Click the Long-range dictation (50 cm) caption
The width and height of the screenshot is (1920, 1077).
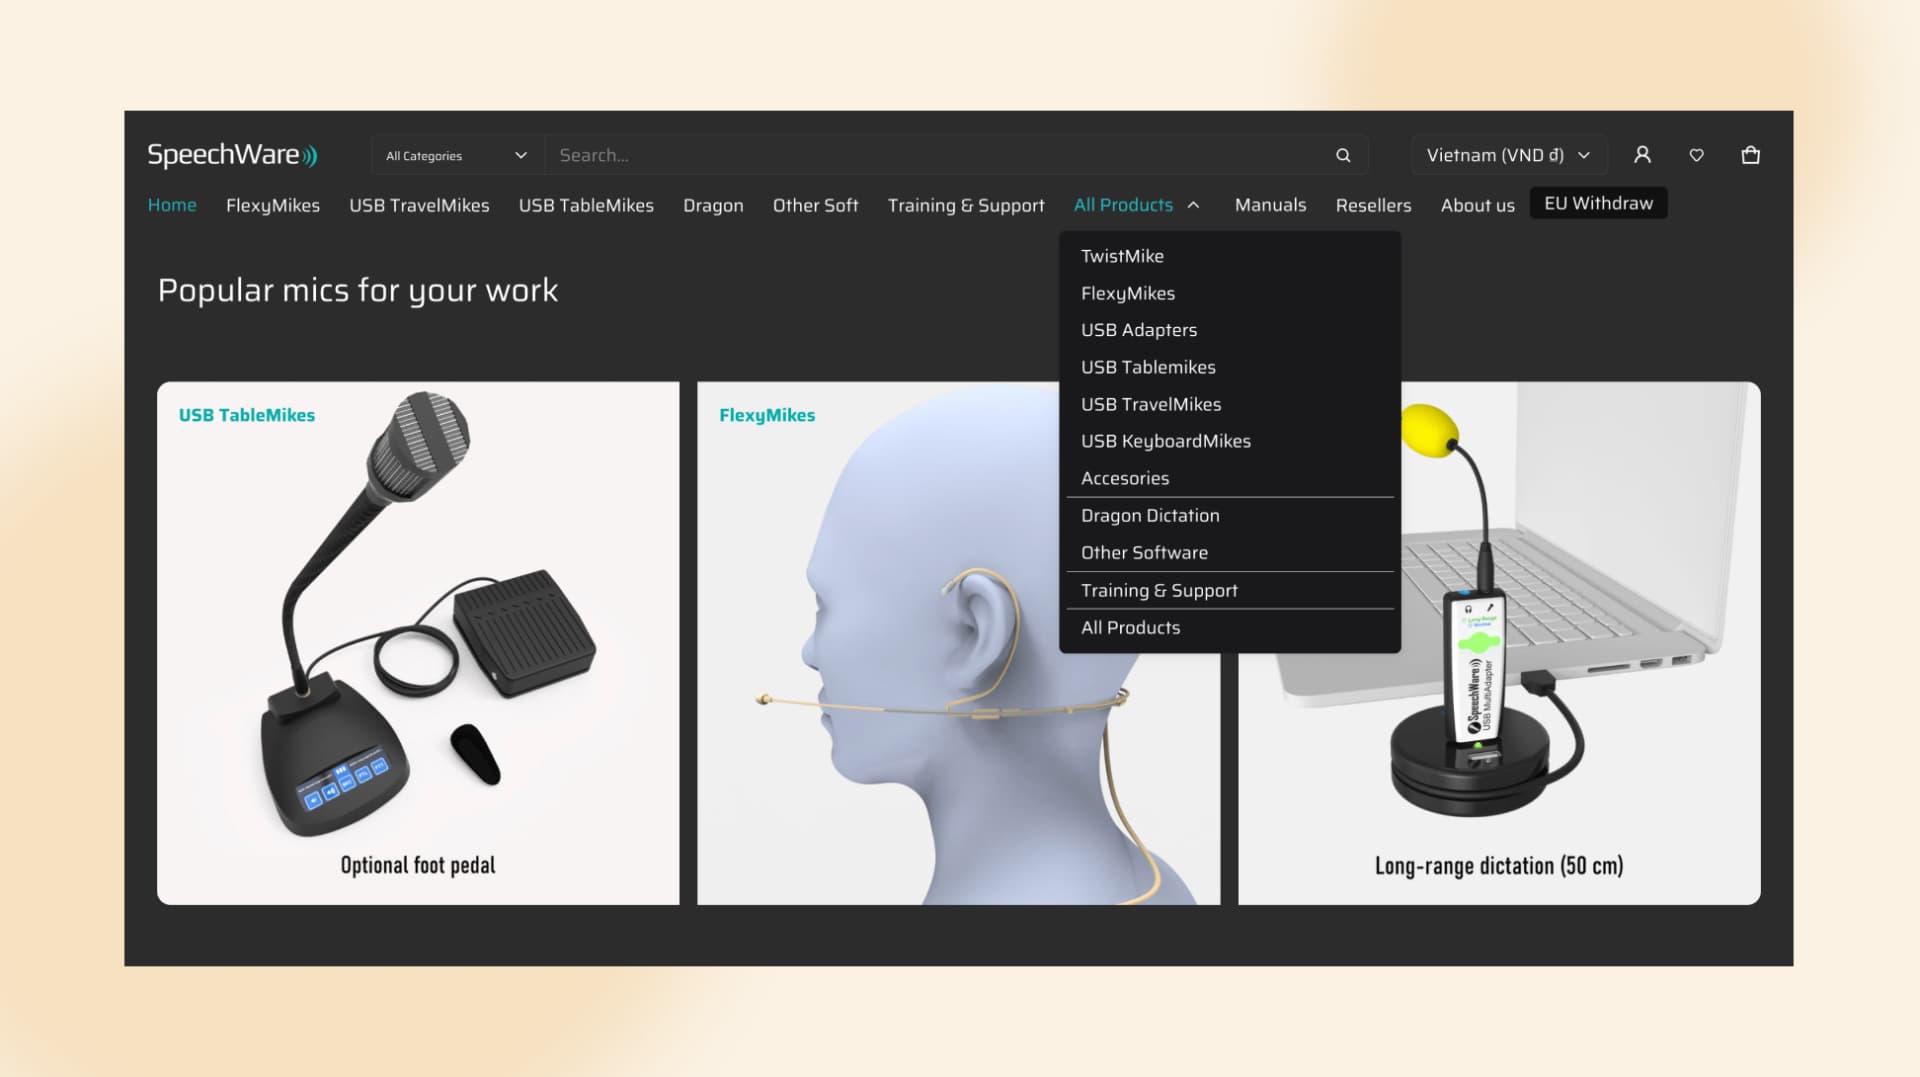pyautogui.click(x=1499, y=865)
